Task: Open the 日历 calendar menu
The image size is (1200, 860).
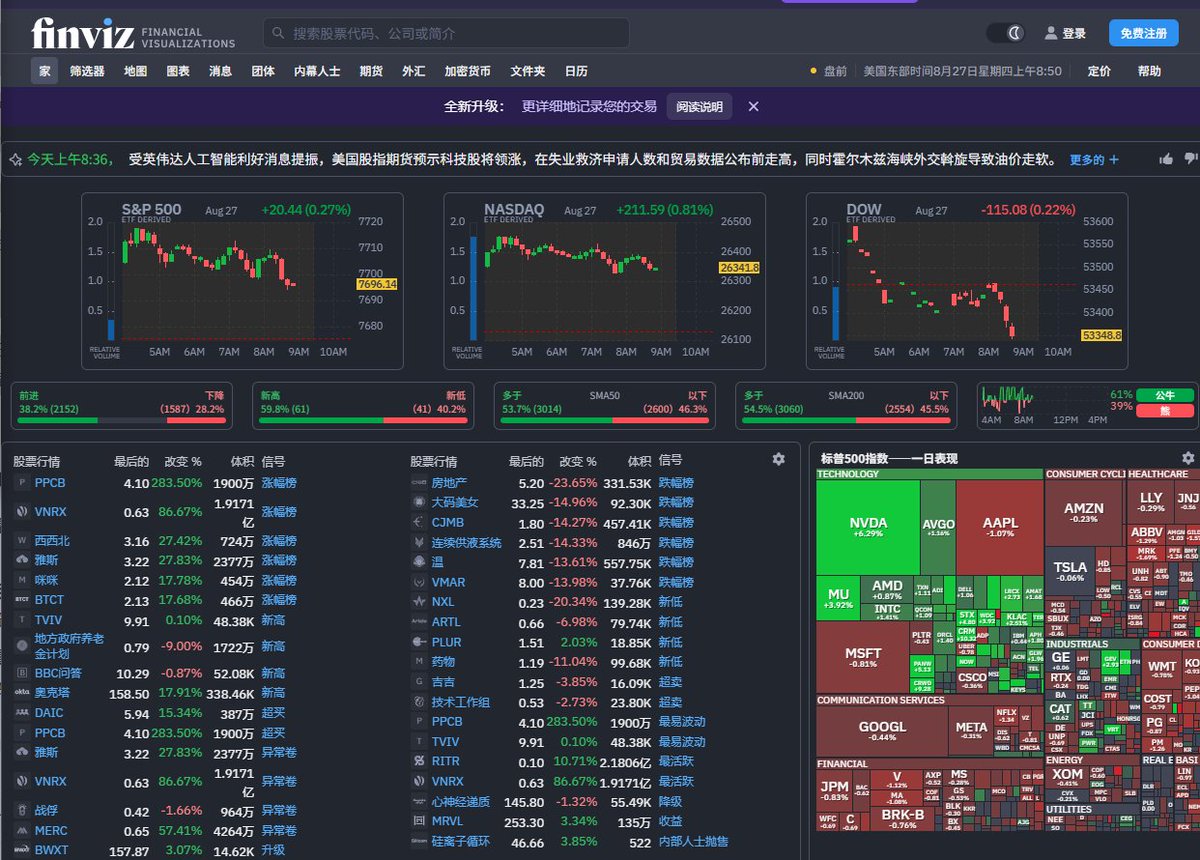Action: pyautogui.click(x=576, y=71)
